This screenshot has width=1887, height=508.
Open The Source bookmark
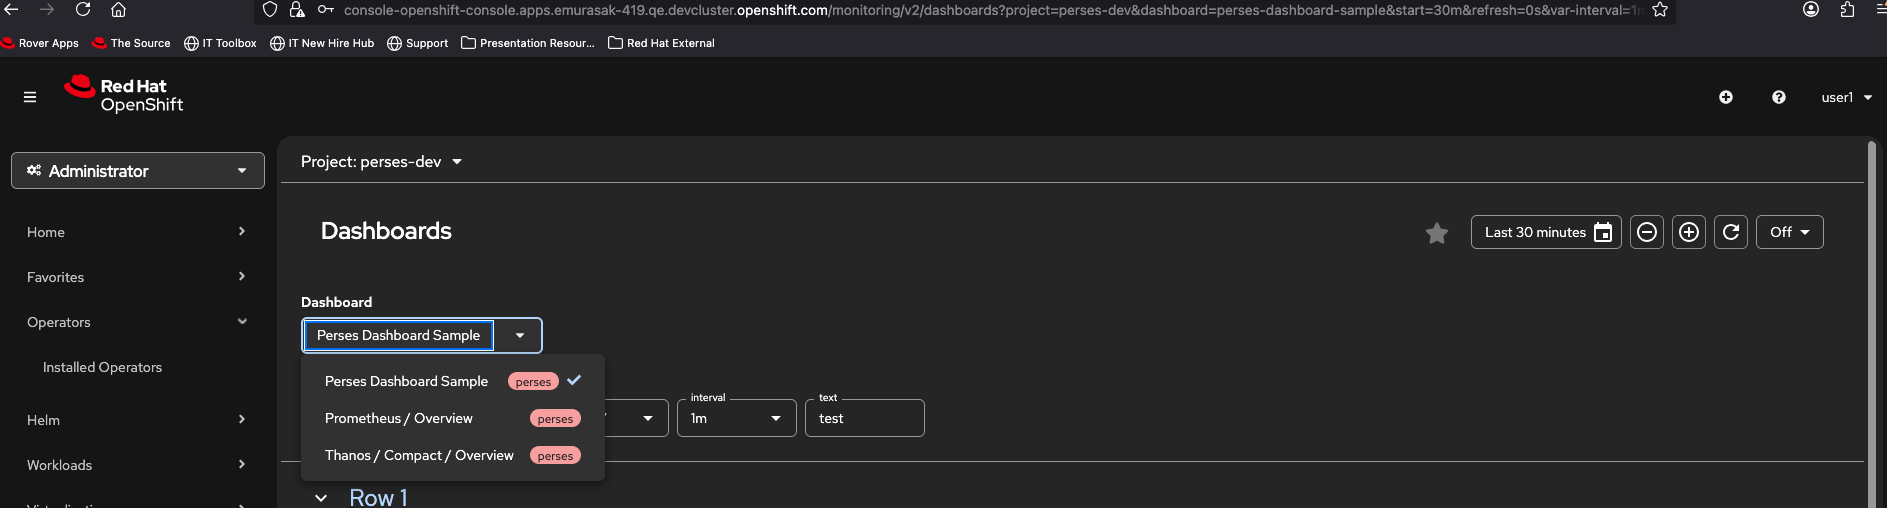click(131, 43)
